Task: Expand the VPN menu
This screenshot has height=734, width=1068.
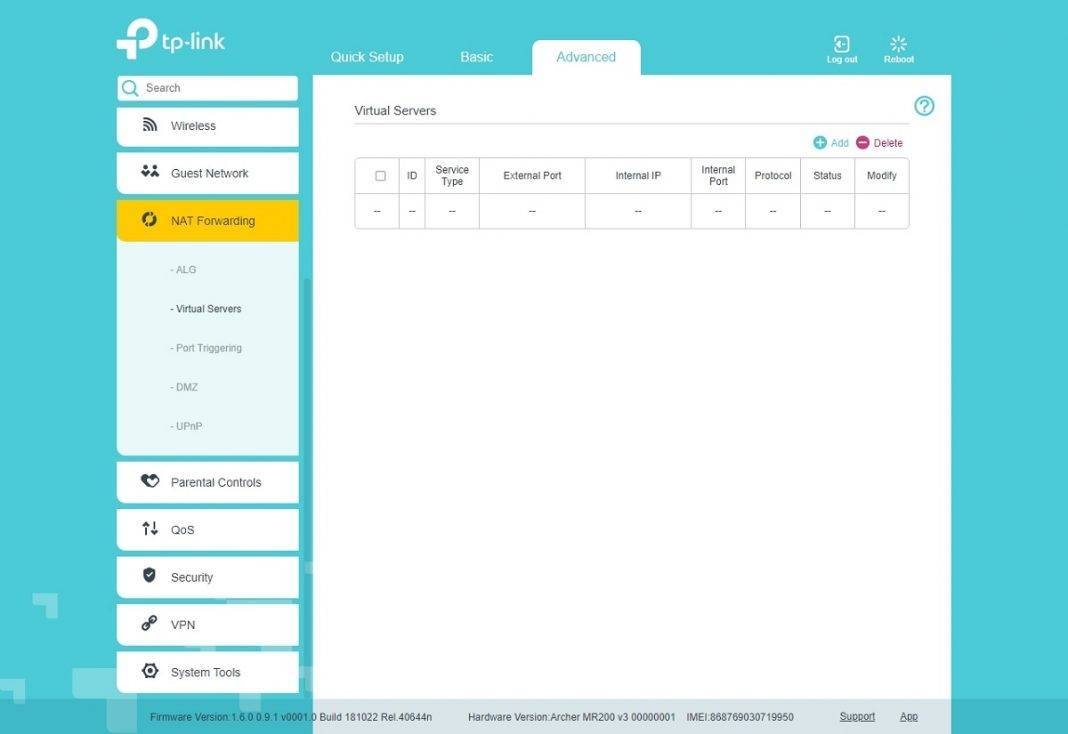Action: (x=208, y=624)
